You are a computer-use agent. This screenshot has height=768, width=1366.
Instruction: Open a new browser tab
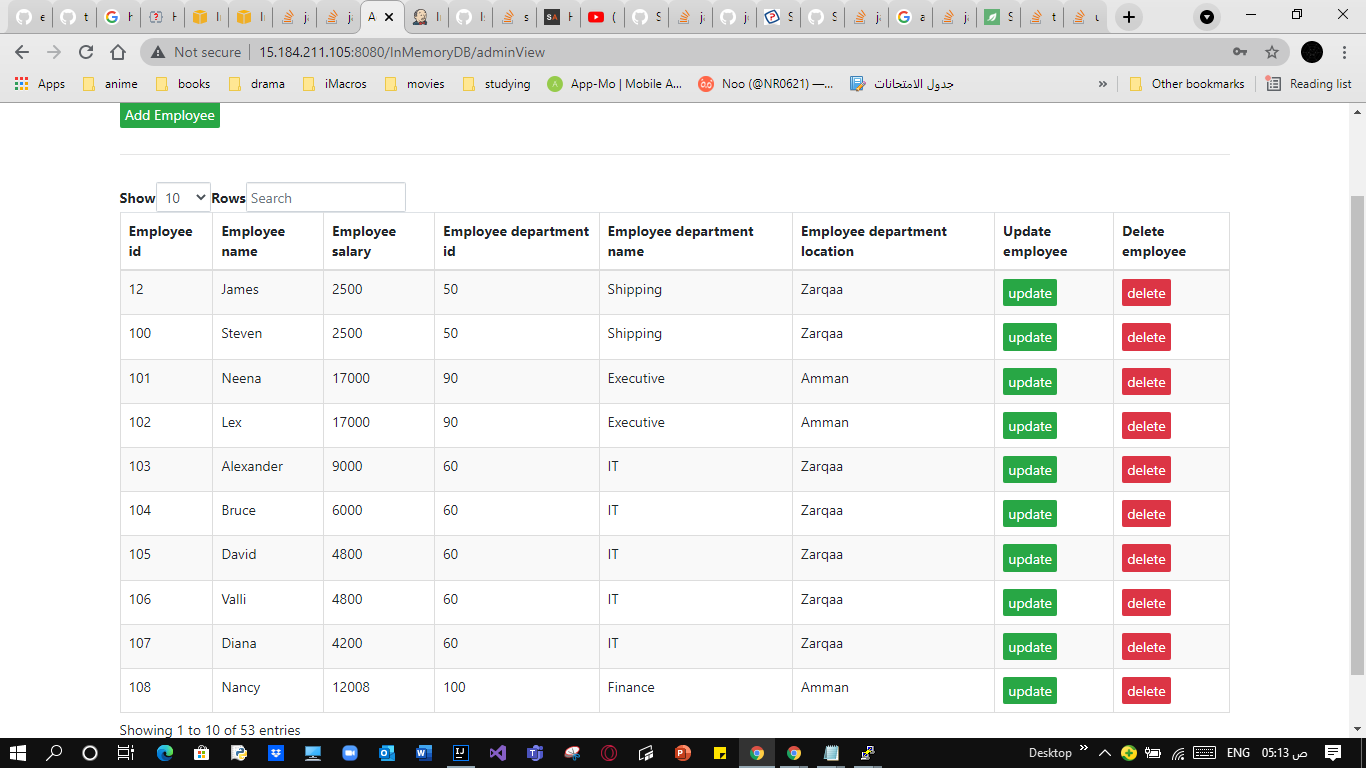[x=1129, y=17]
